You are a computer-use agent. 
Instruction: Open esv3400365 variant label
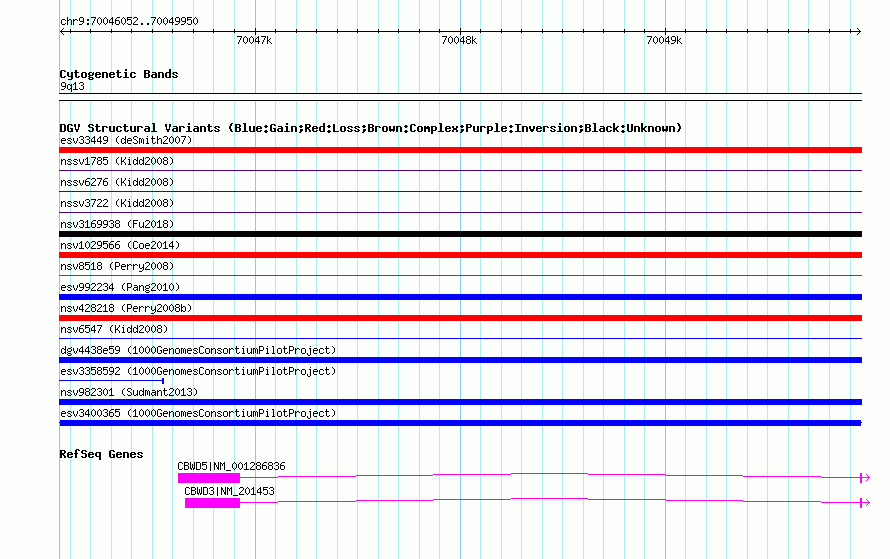tap(198, 413)
